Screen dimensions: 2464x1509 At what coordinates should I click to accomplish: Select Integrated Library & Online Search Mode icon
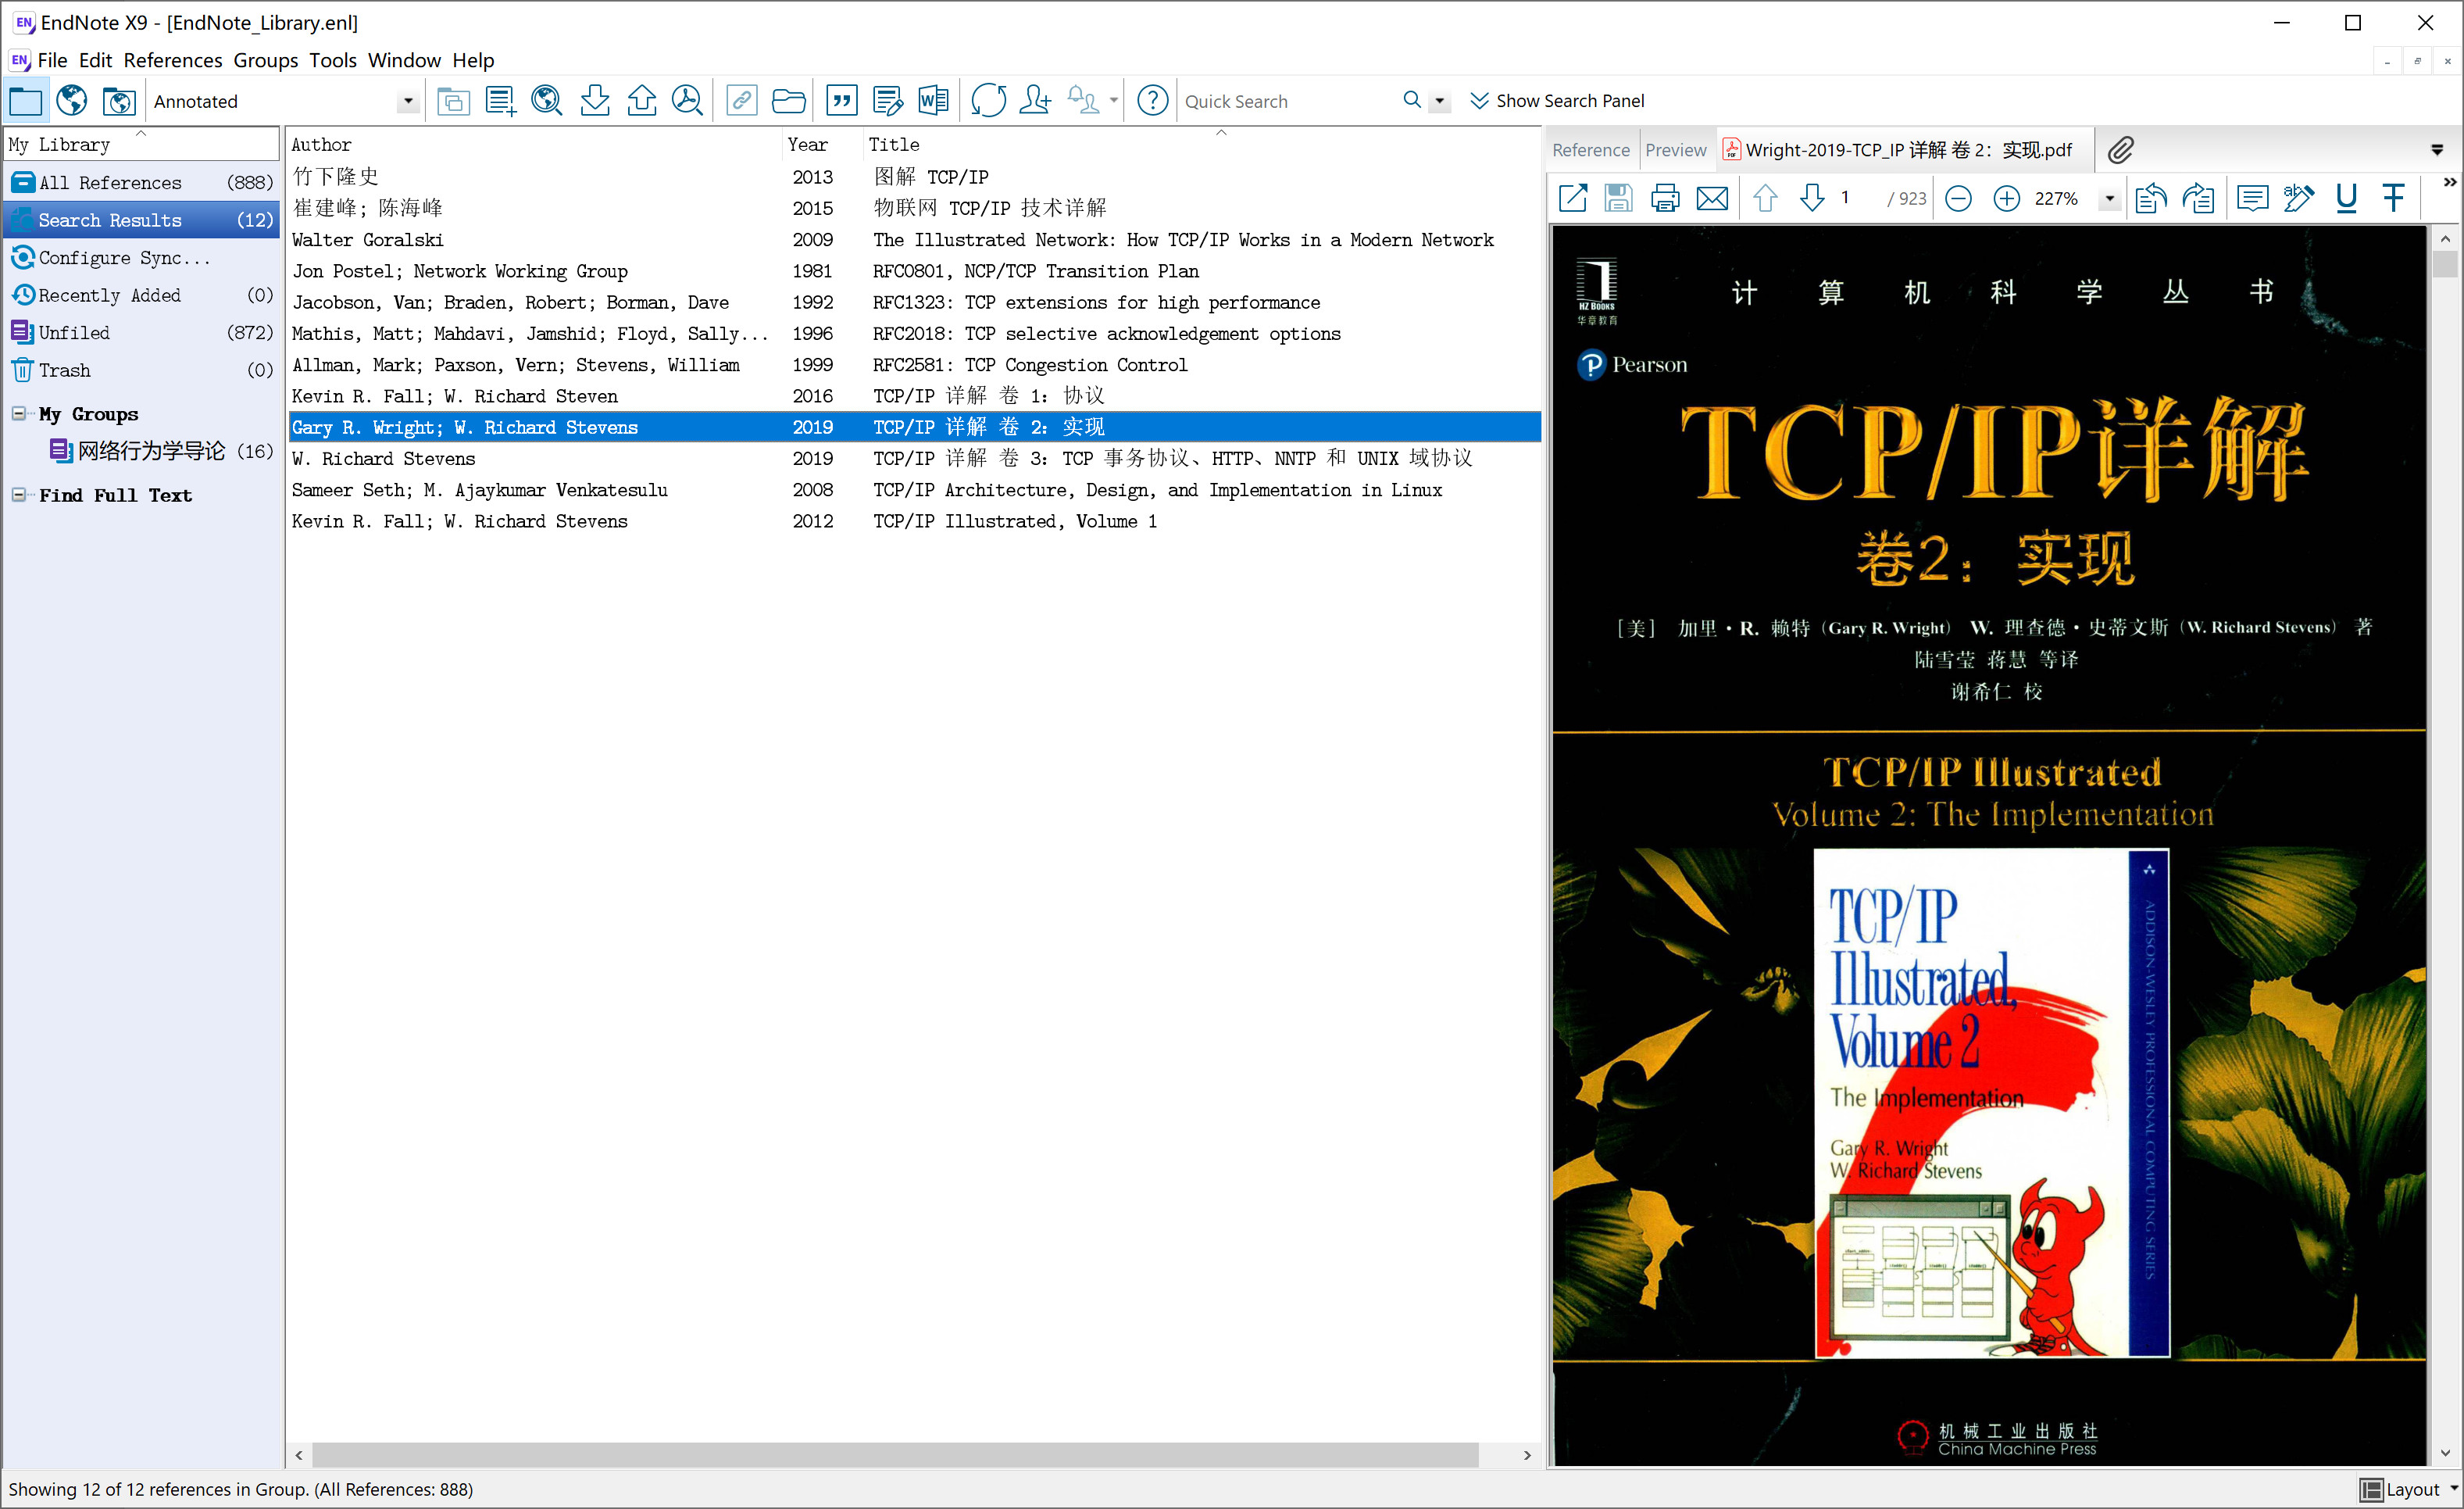119,101
